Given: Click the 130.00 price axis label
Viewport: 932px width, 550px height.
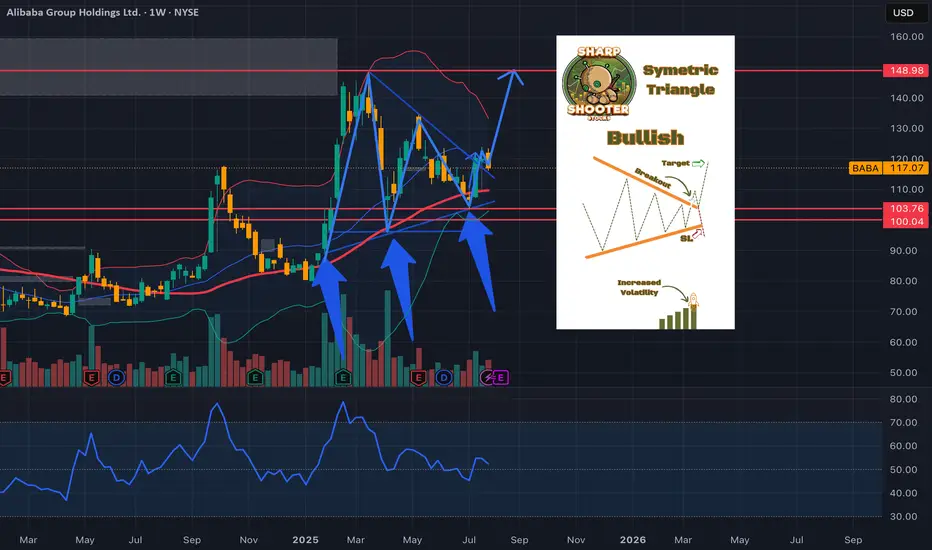Looking at the screenshot, I should point(906,128).
